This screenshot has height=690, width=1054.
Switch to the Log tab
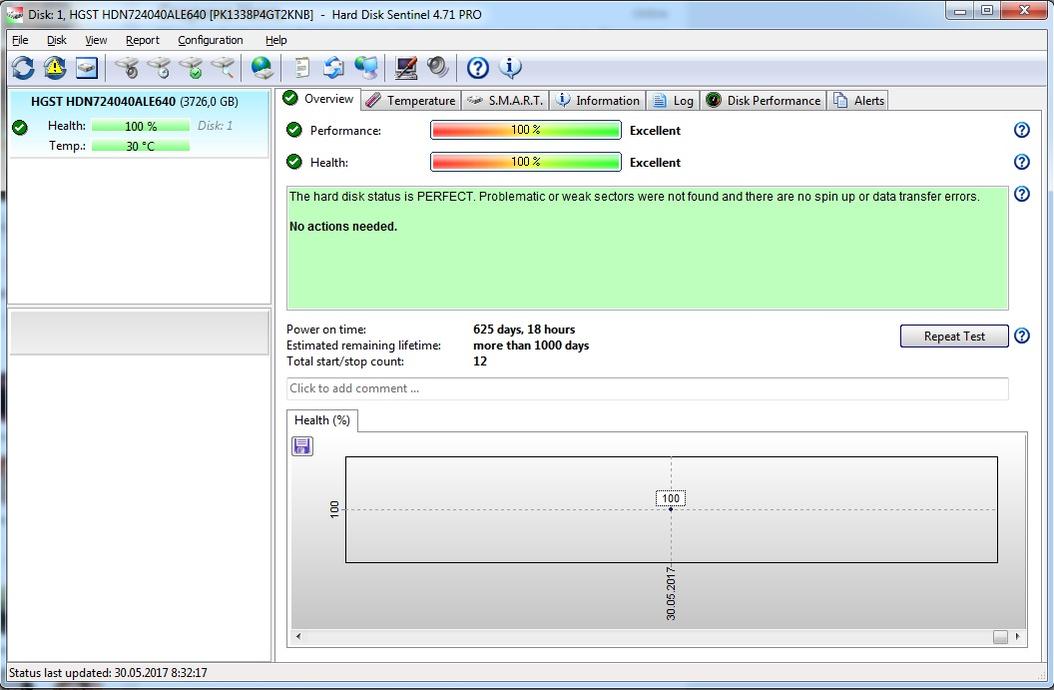point(673,100)
